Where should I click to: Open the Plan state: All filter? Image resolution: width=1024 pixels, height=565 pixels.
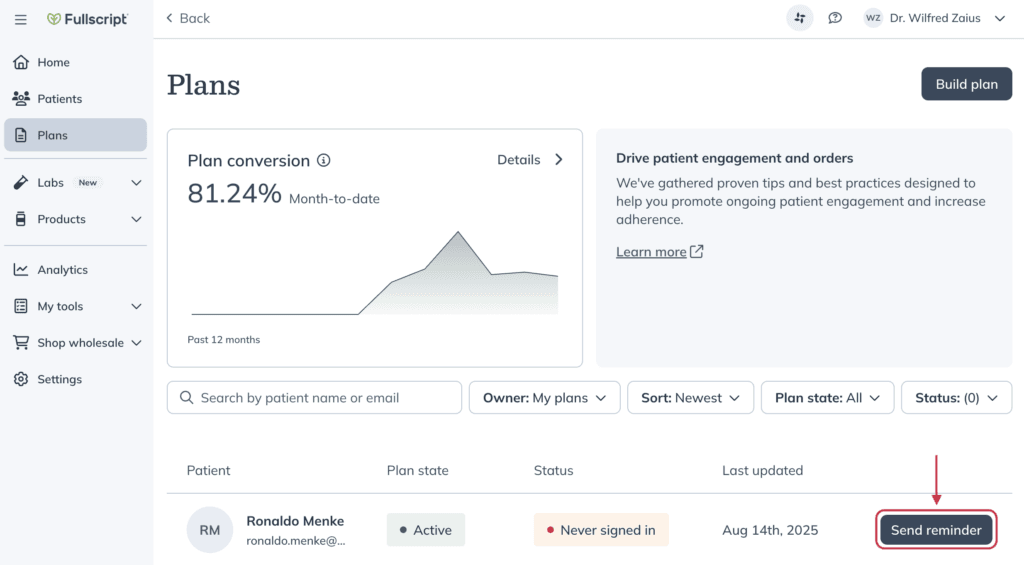pyautogui.click(x=827, y=398)
